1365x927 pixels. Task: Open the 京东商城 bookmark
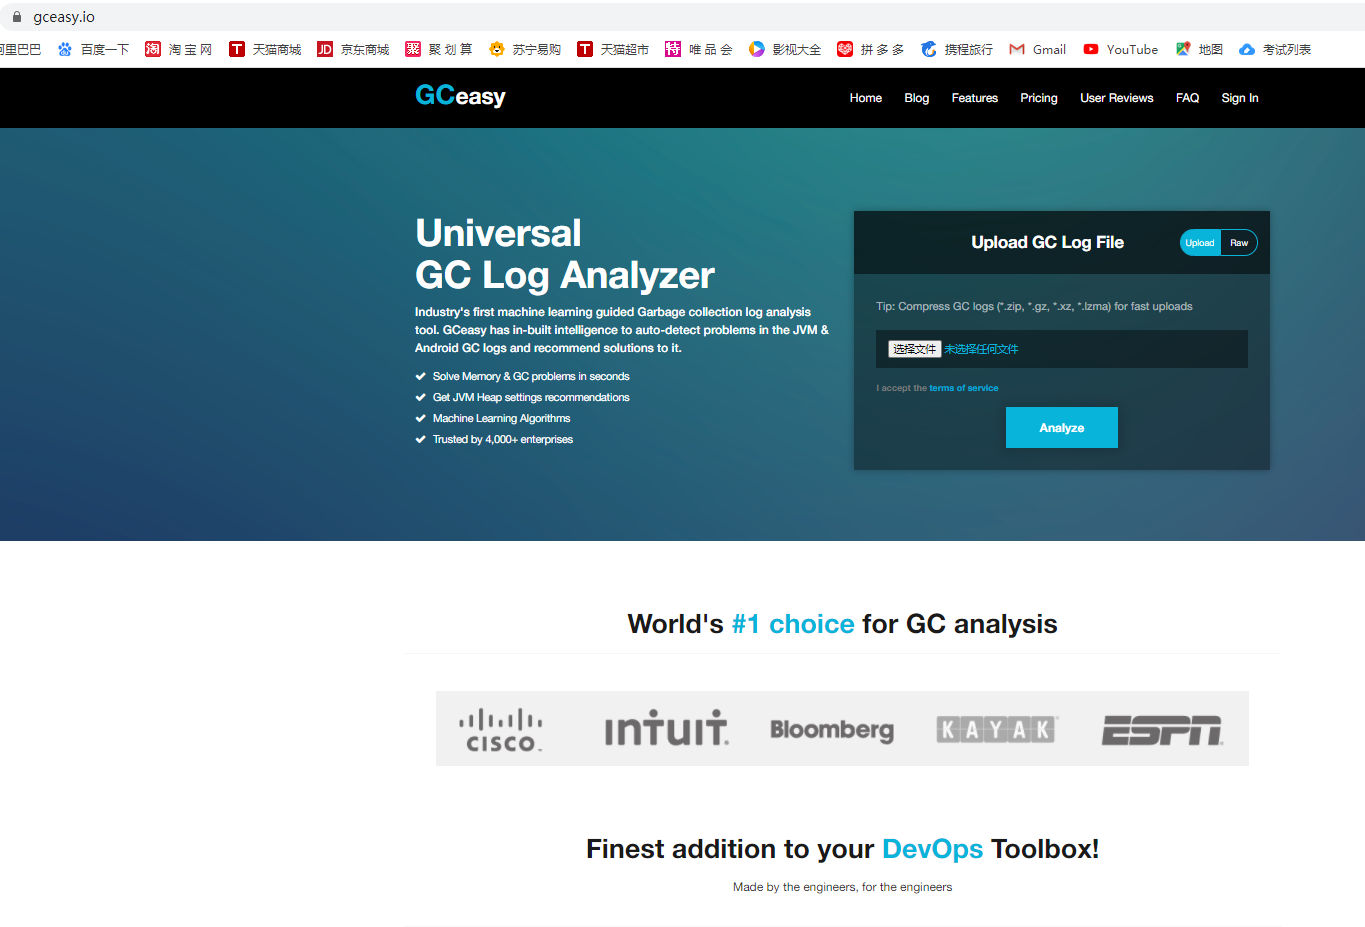353,49
